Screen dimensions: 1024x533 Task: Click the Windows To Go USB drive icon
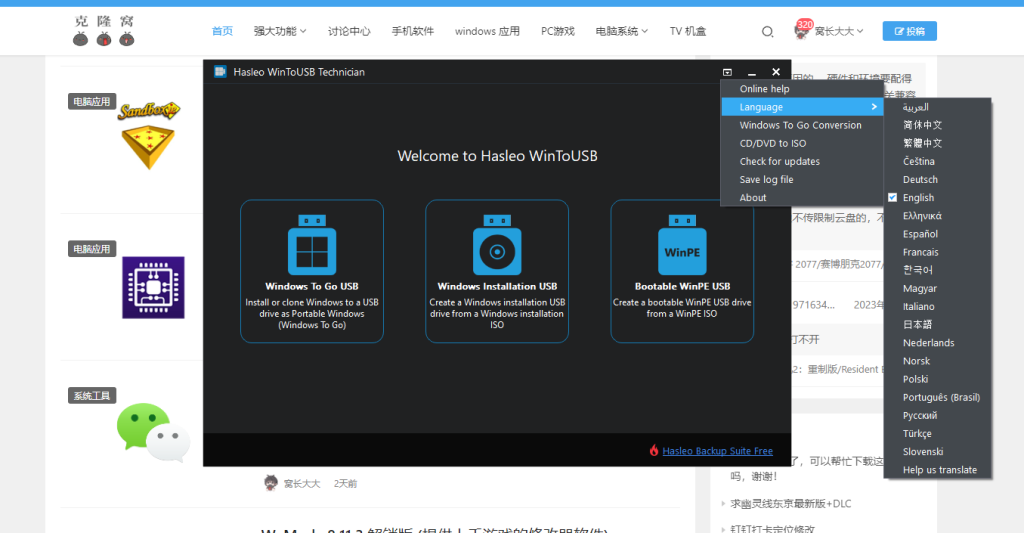click(x=312, y=245)
